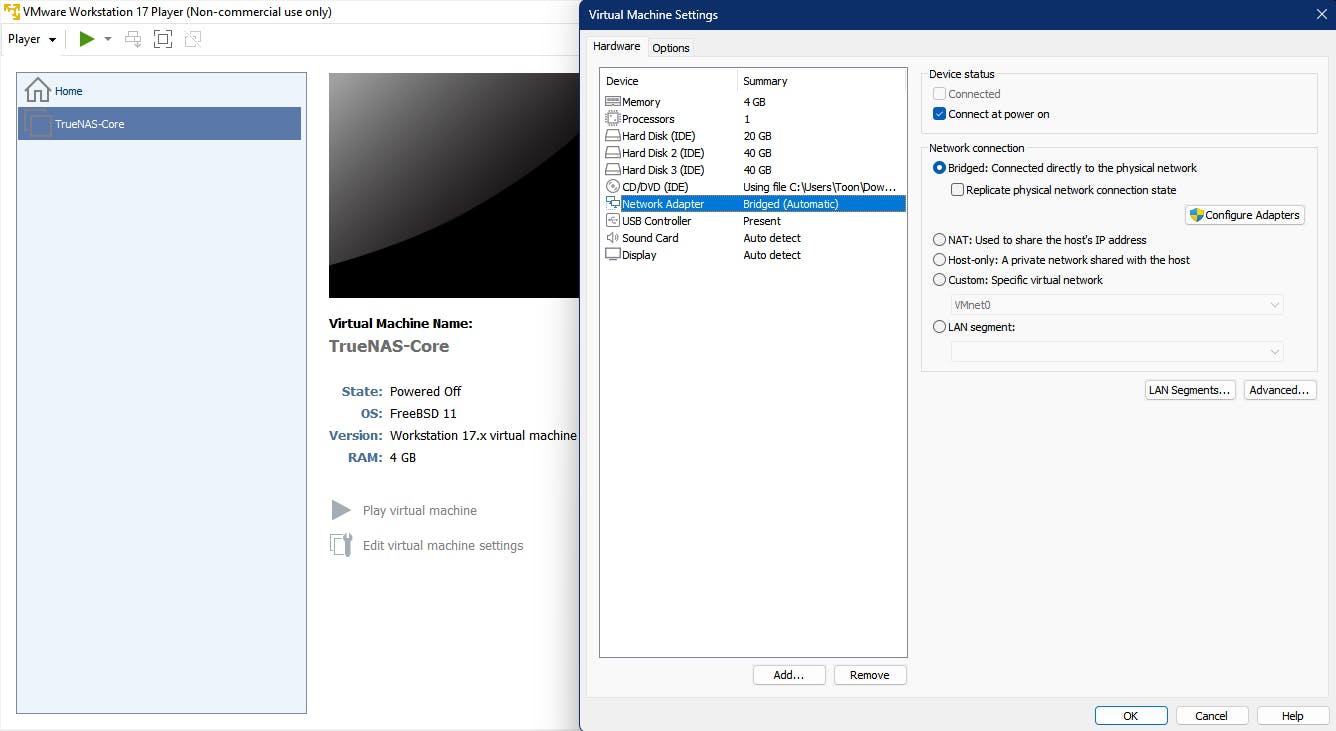The height and width of the screenshot is (731, 1336).
Task: Select the Bridged network connection option
Action: tap(939, 168)
